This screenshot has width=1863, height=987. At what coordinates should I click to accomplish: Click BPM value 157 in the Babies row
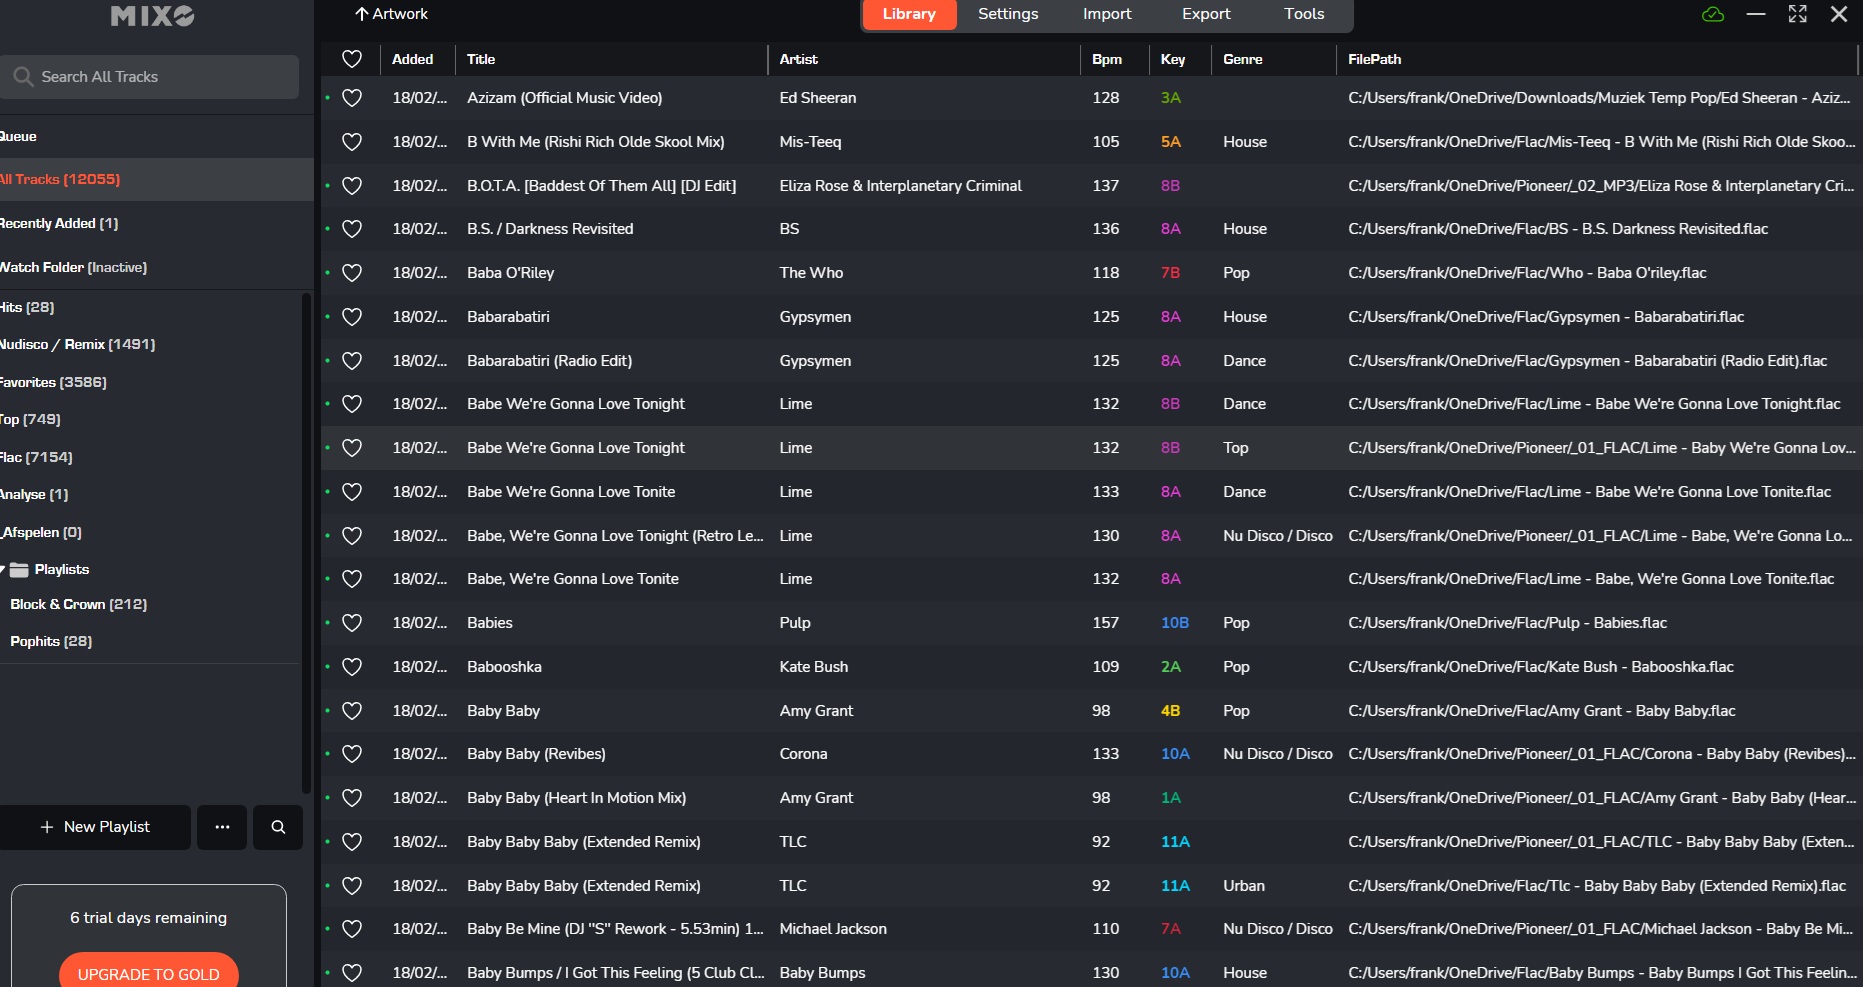click(1105, 623)
